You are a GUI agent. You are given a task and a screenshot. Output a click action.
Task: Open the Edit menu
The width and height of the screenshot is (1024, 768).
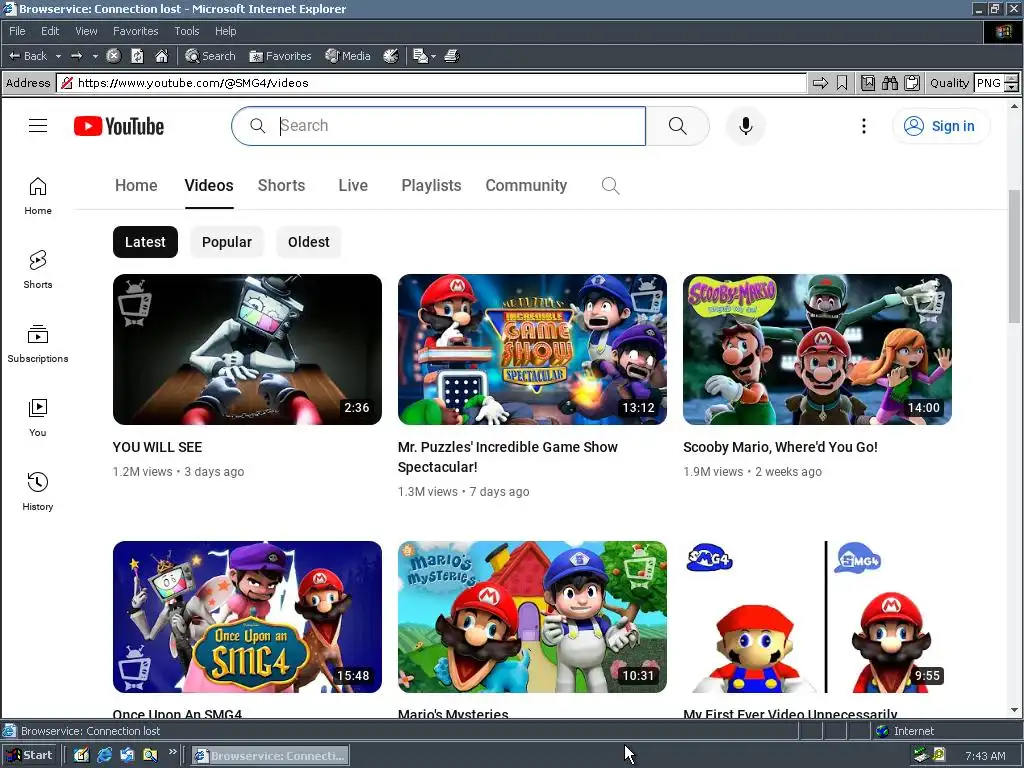click(50, 31)
